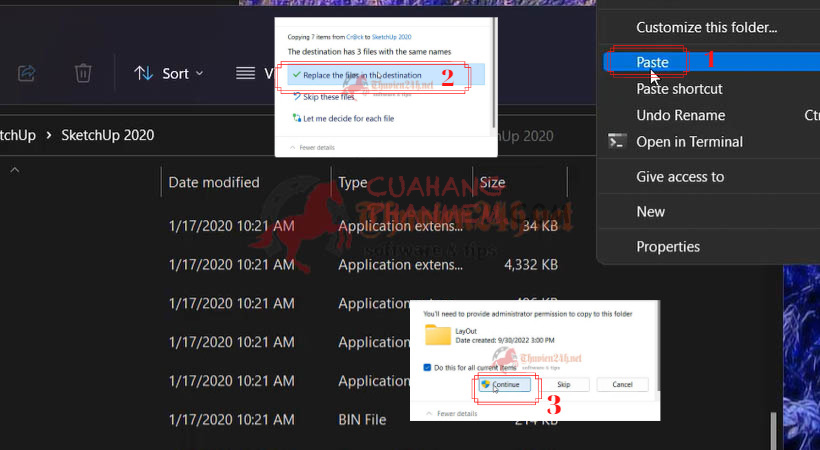Click the LayOut folder icon in the dialog
Viewport: 820px width, 450px height.
pyautogui.click(x=438, y=335)
